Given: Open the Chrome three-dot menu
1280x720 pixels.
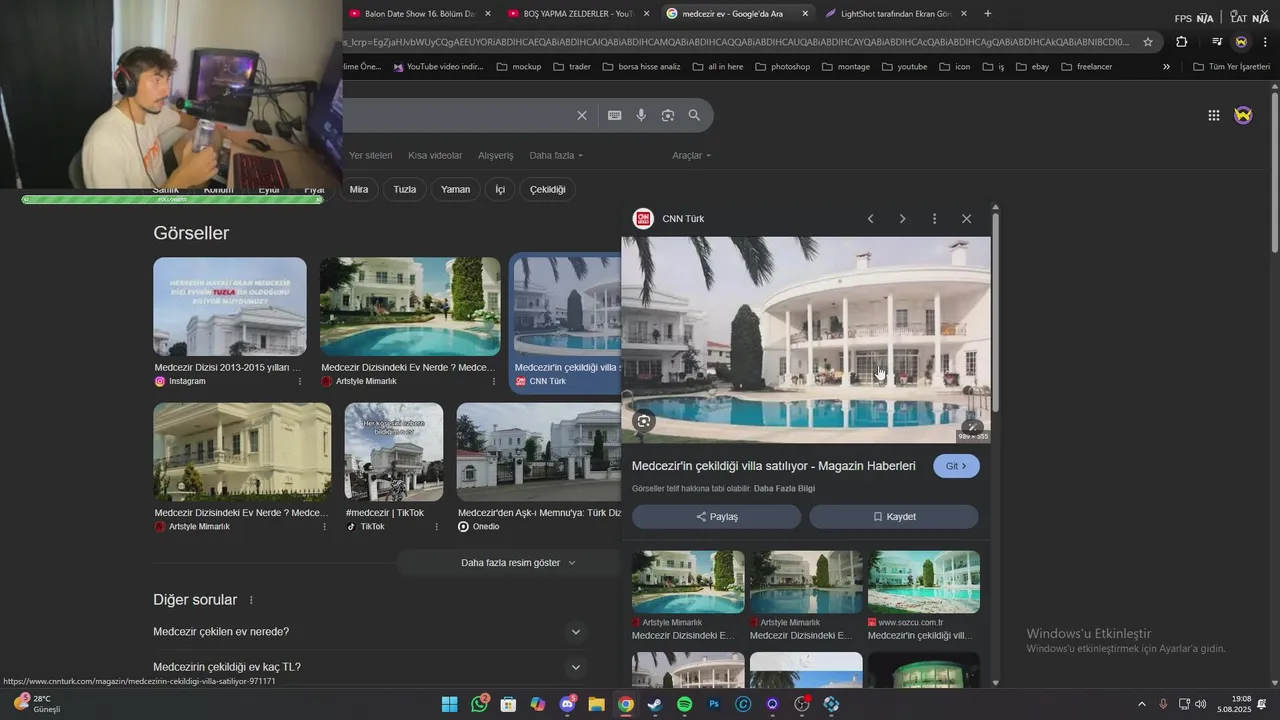Looking at the screenshot, I should coord(1266,42).
